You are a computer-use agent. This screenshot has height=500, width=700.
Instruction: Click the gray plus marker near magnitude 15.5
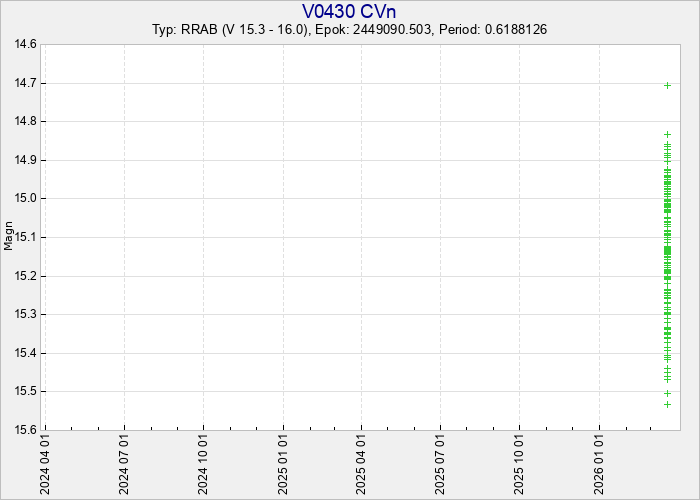[x=667, y=393]
